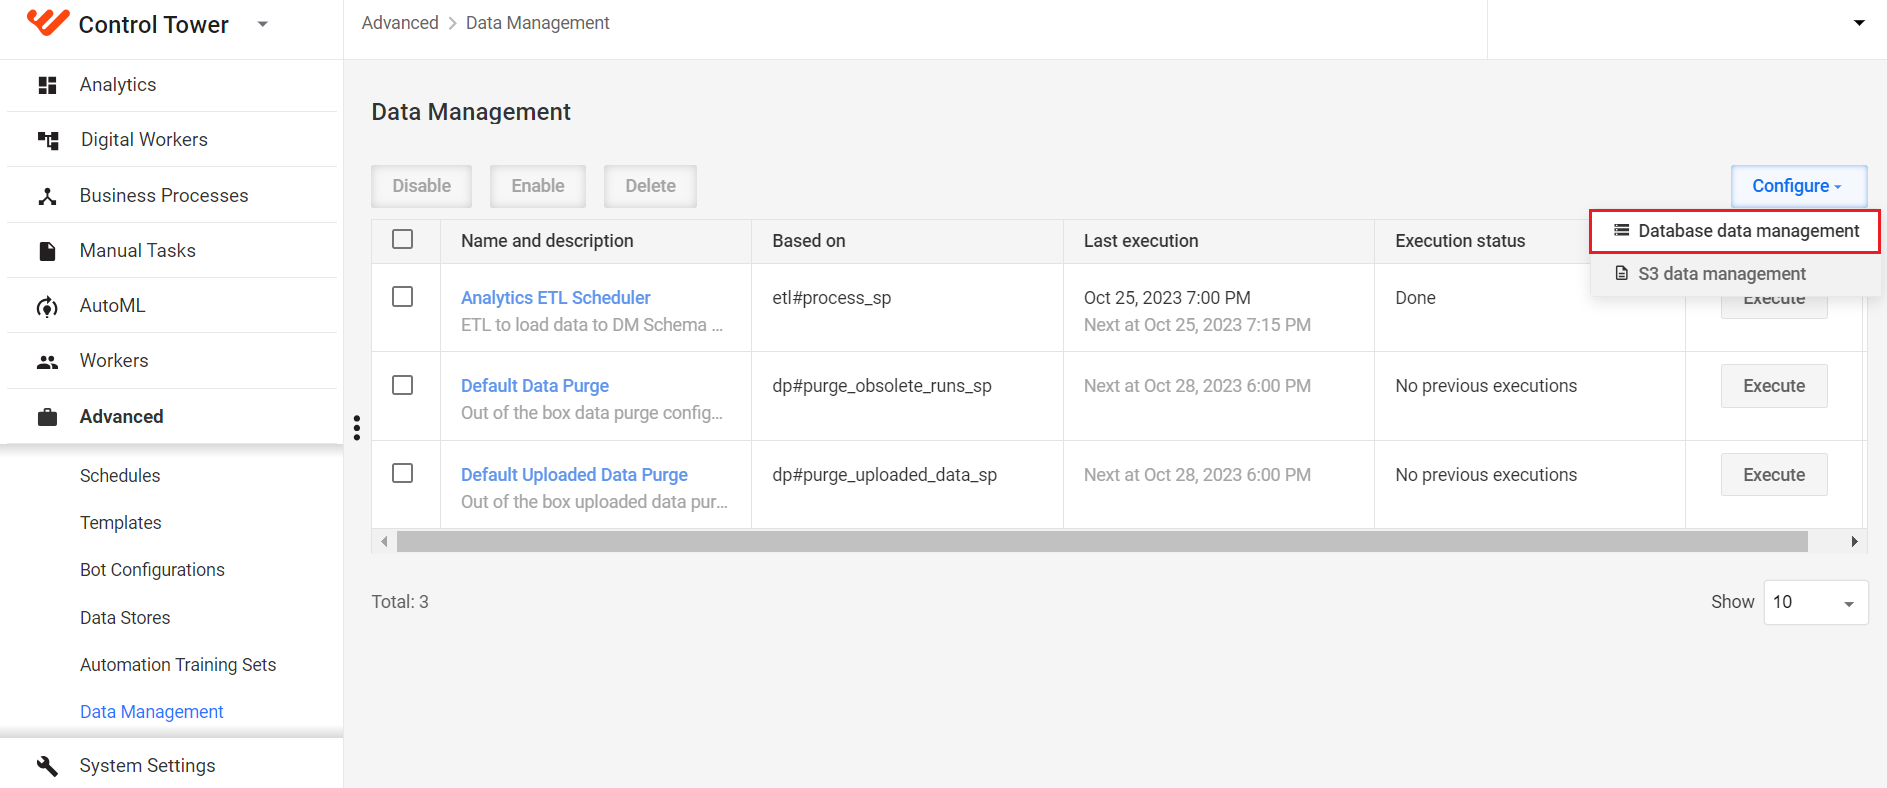Viewport: 1887px width, 788px height.
Task: Execute the Default Data Purge job
Action: pyautogui.click(x=1774, y=386)
